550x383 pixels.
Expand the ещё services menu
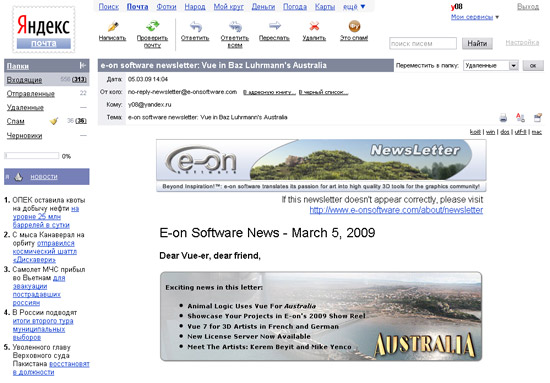click(354, 7)
